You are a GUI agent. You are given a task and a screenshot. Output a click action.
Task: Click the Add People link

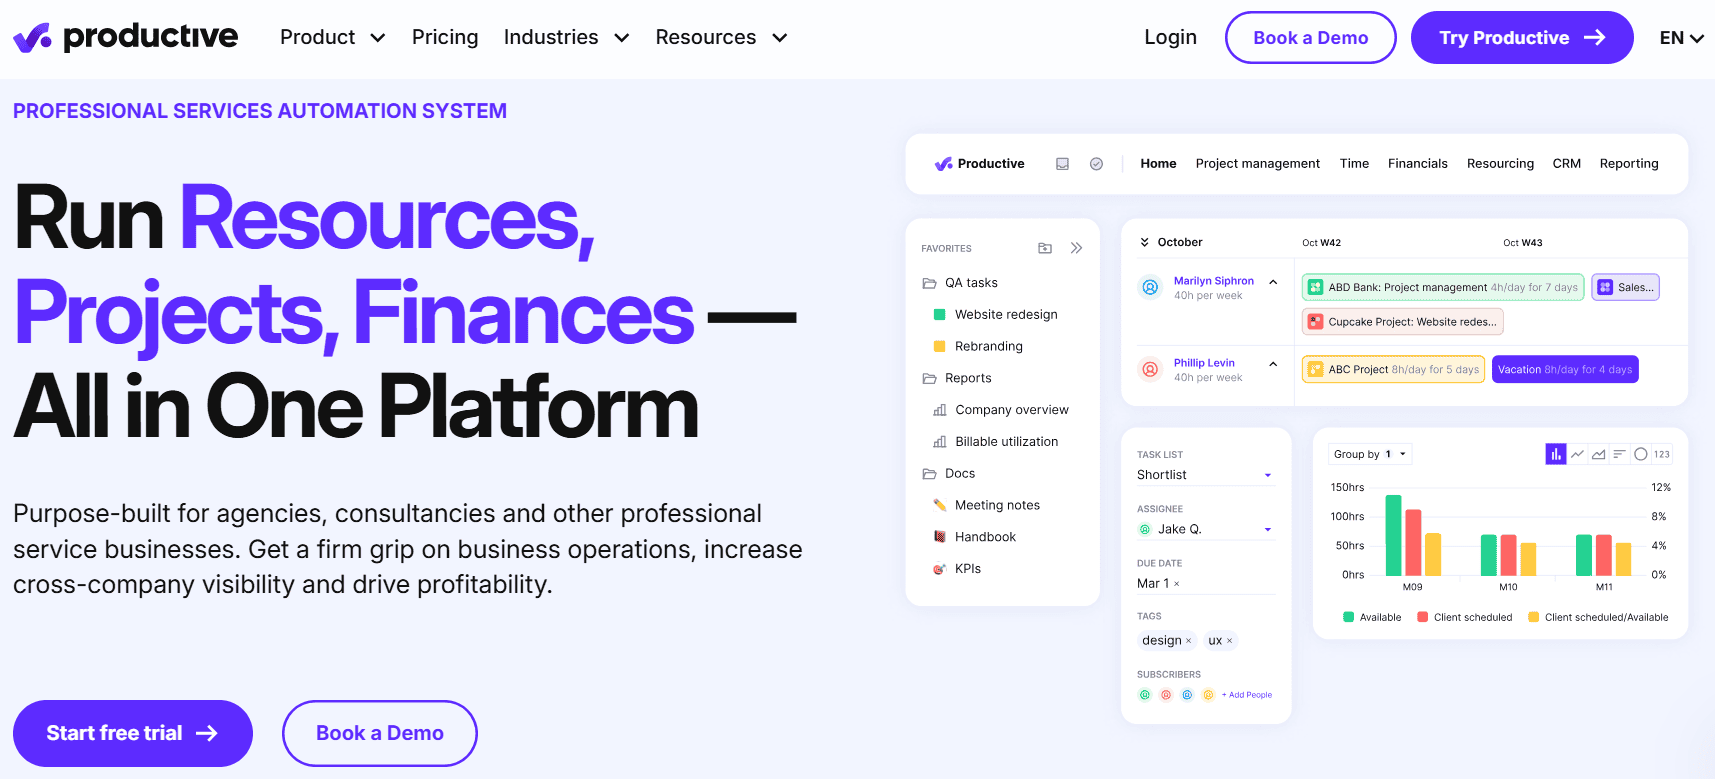coord(1247,695)
